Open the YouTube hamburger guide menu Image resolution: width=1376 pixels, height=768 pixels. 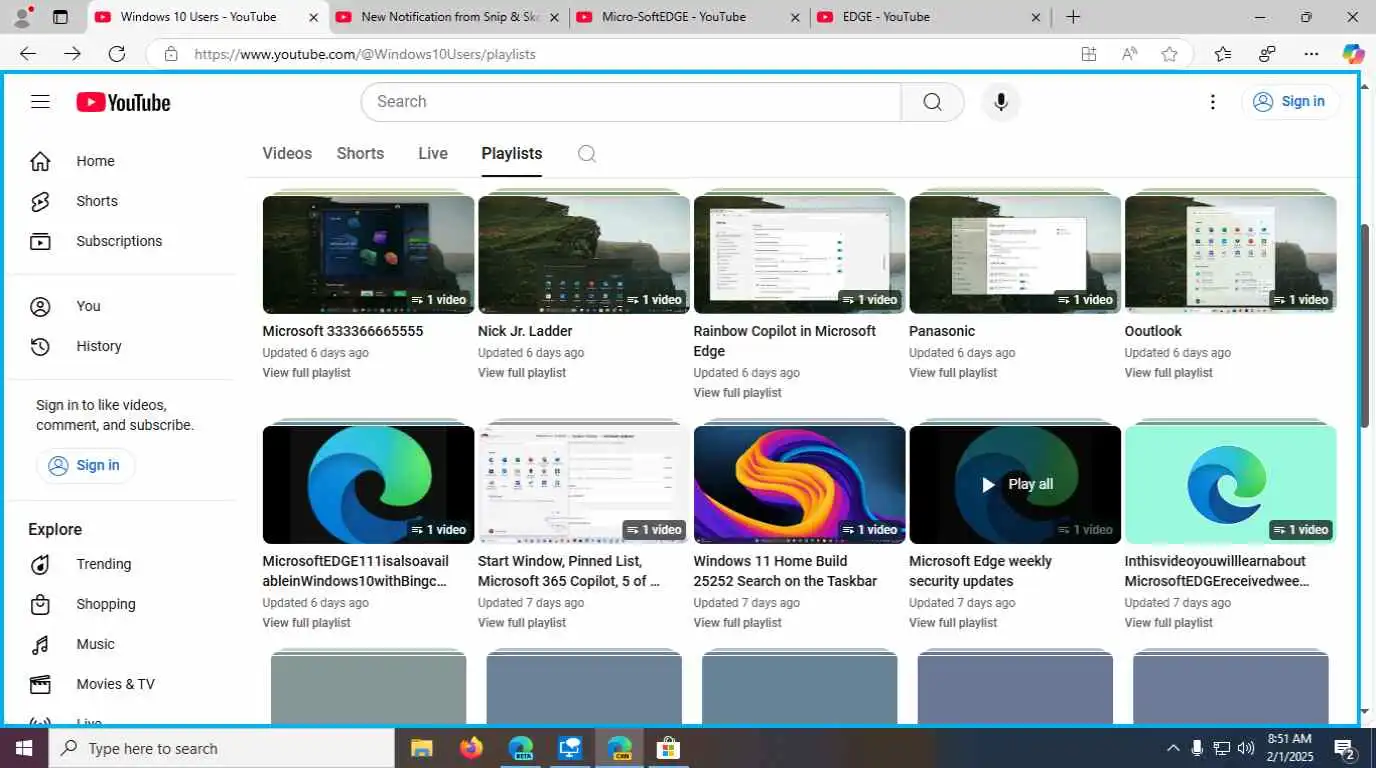coord(40,102)
